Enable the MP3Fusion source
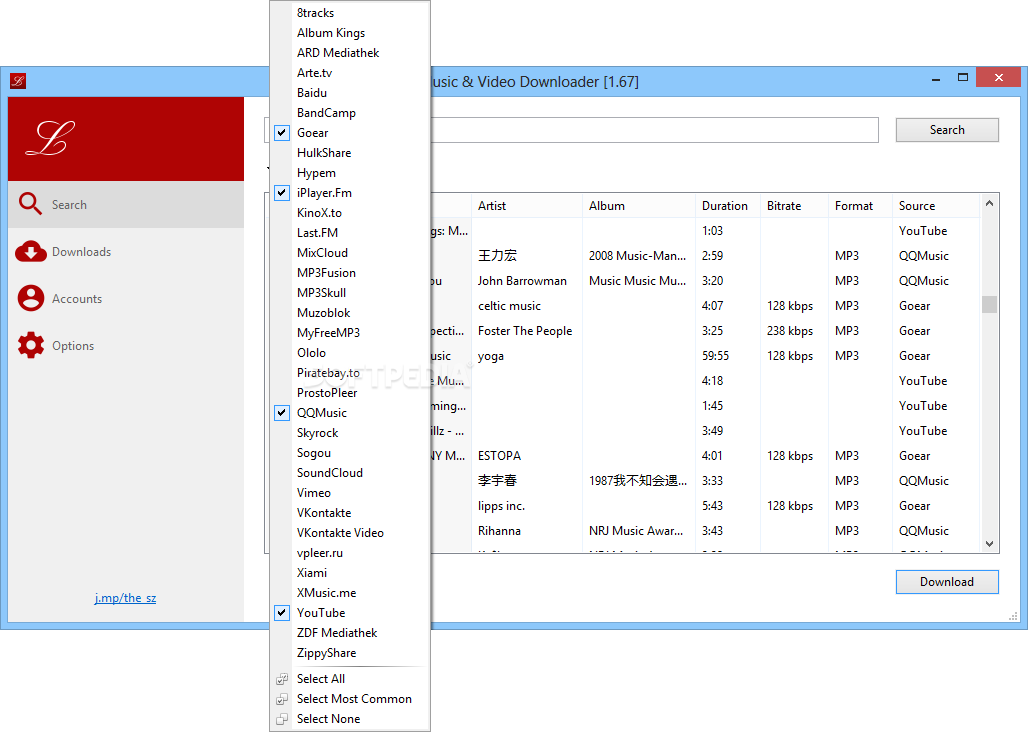This screenshot has height=732, width=1028. pos(350,273)
